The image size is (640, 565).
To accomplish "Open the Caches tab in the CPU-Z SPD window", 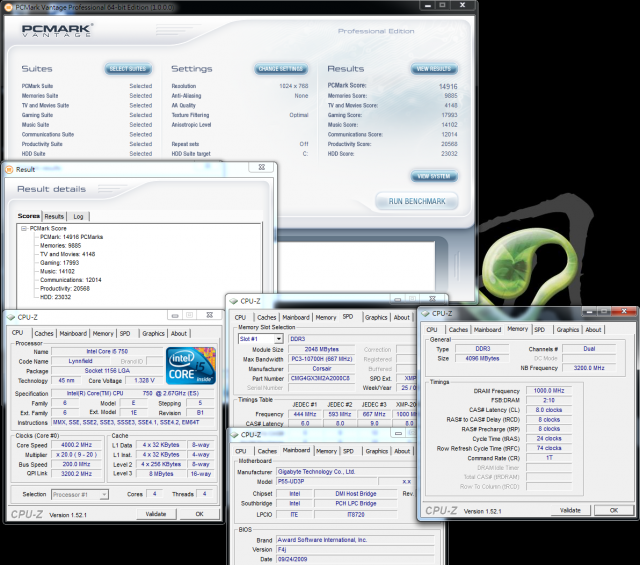I will point(267,318).
